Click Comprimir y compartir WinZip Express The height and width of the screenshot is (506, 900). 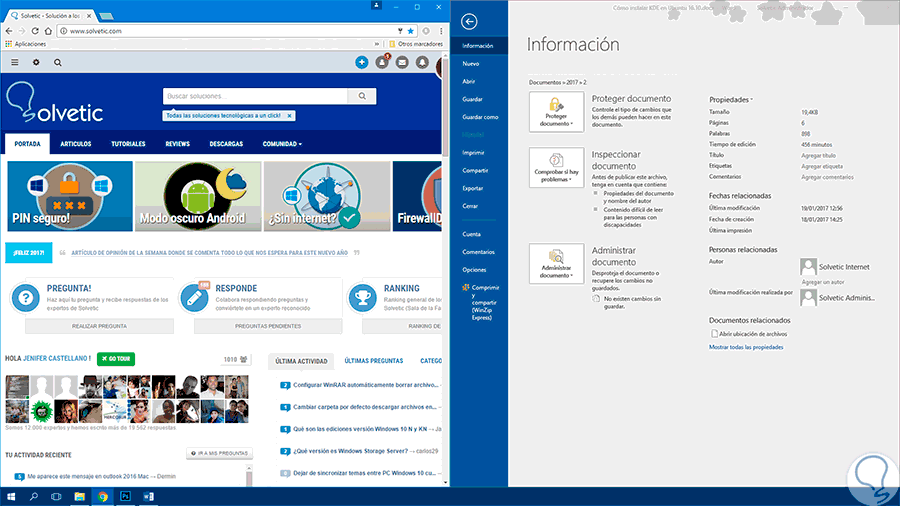point(481,302)
